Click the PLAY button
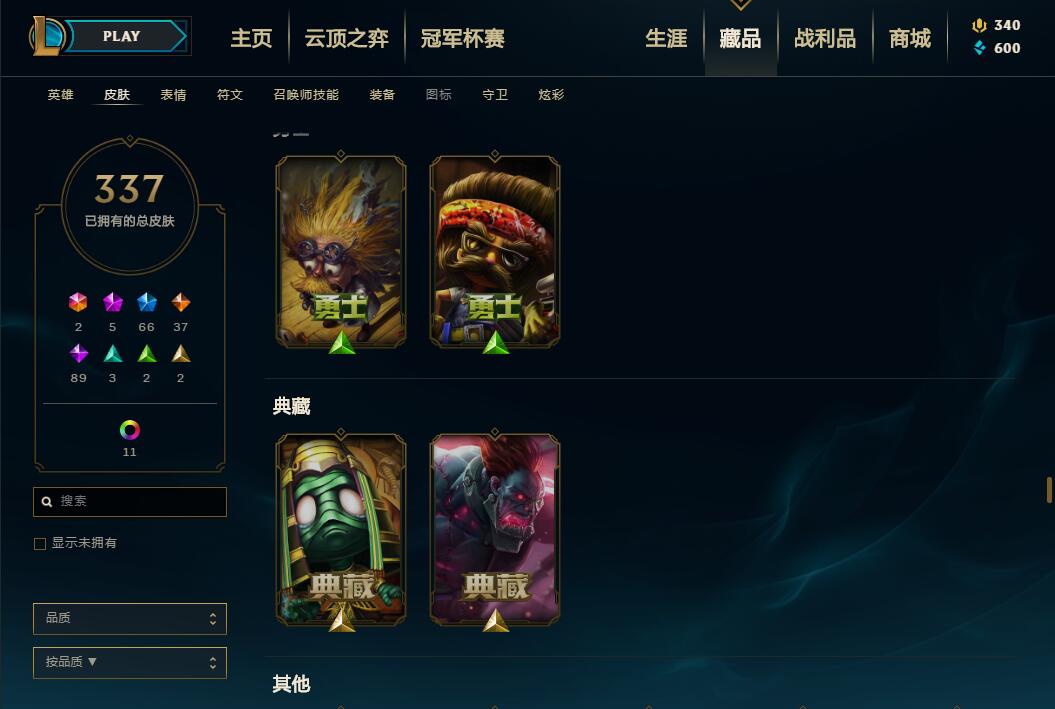 point(124,36)
